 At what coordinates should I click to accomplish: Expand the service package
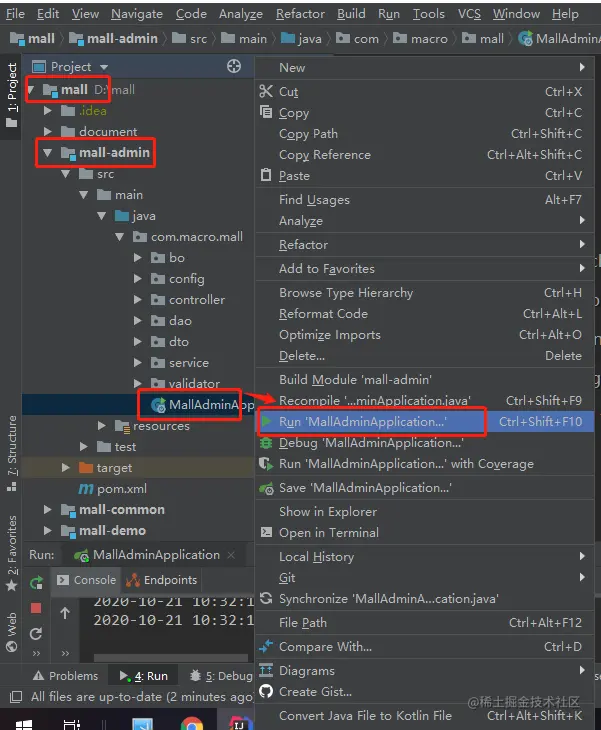(137, 362)
